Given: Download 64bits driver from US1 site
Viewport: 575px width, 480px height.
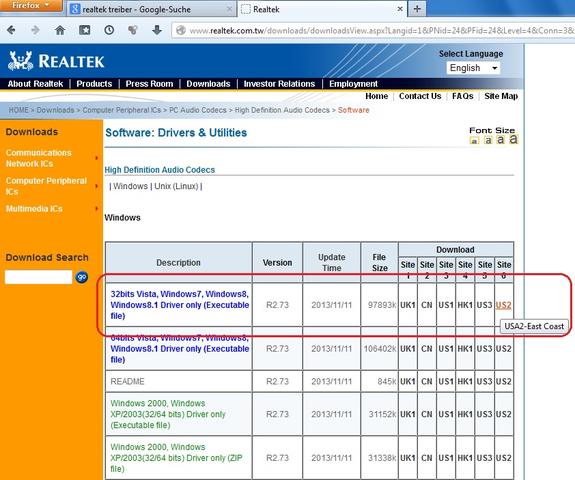Looking at the screenshot, I should (x=446, y=349).
